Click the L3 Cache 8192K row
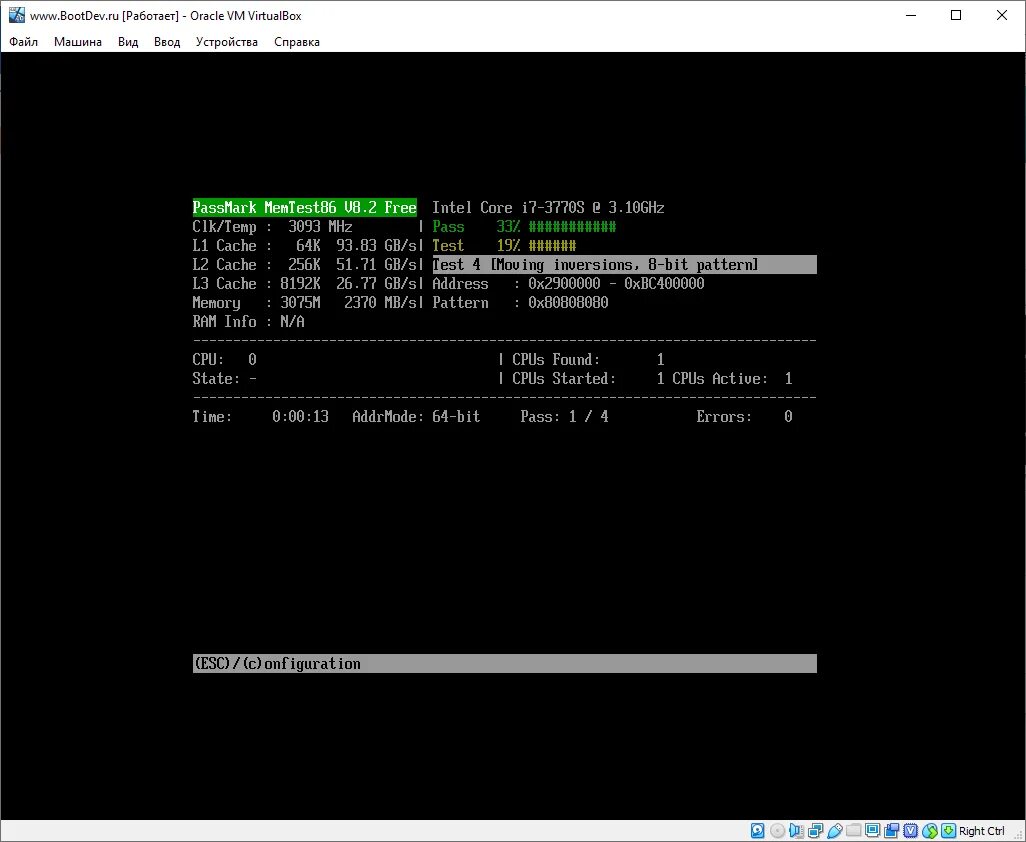Viewport: 1026px width, 842px height. coord(304,283)
